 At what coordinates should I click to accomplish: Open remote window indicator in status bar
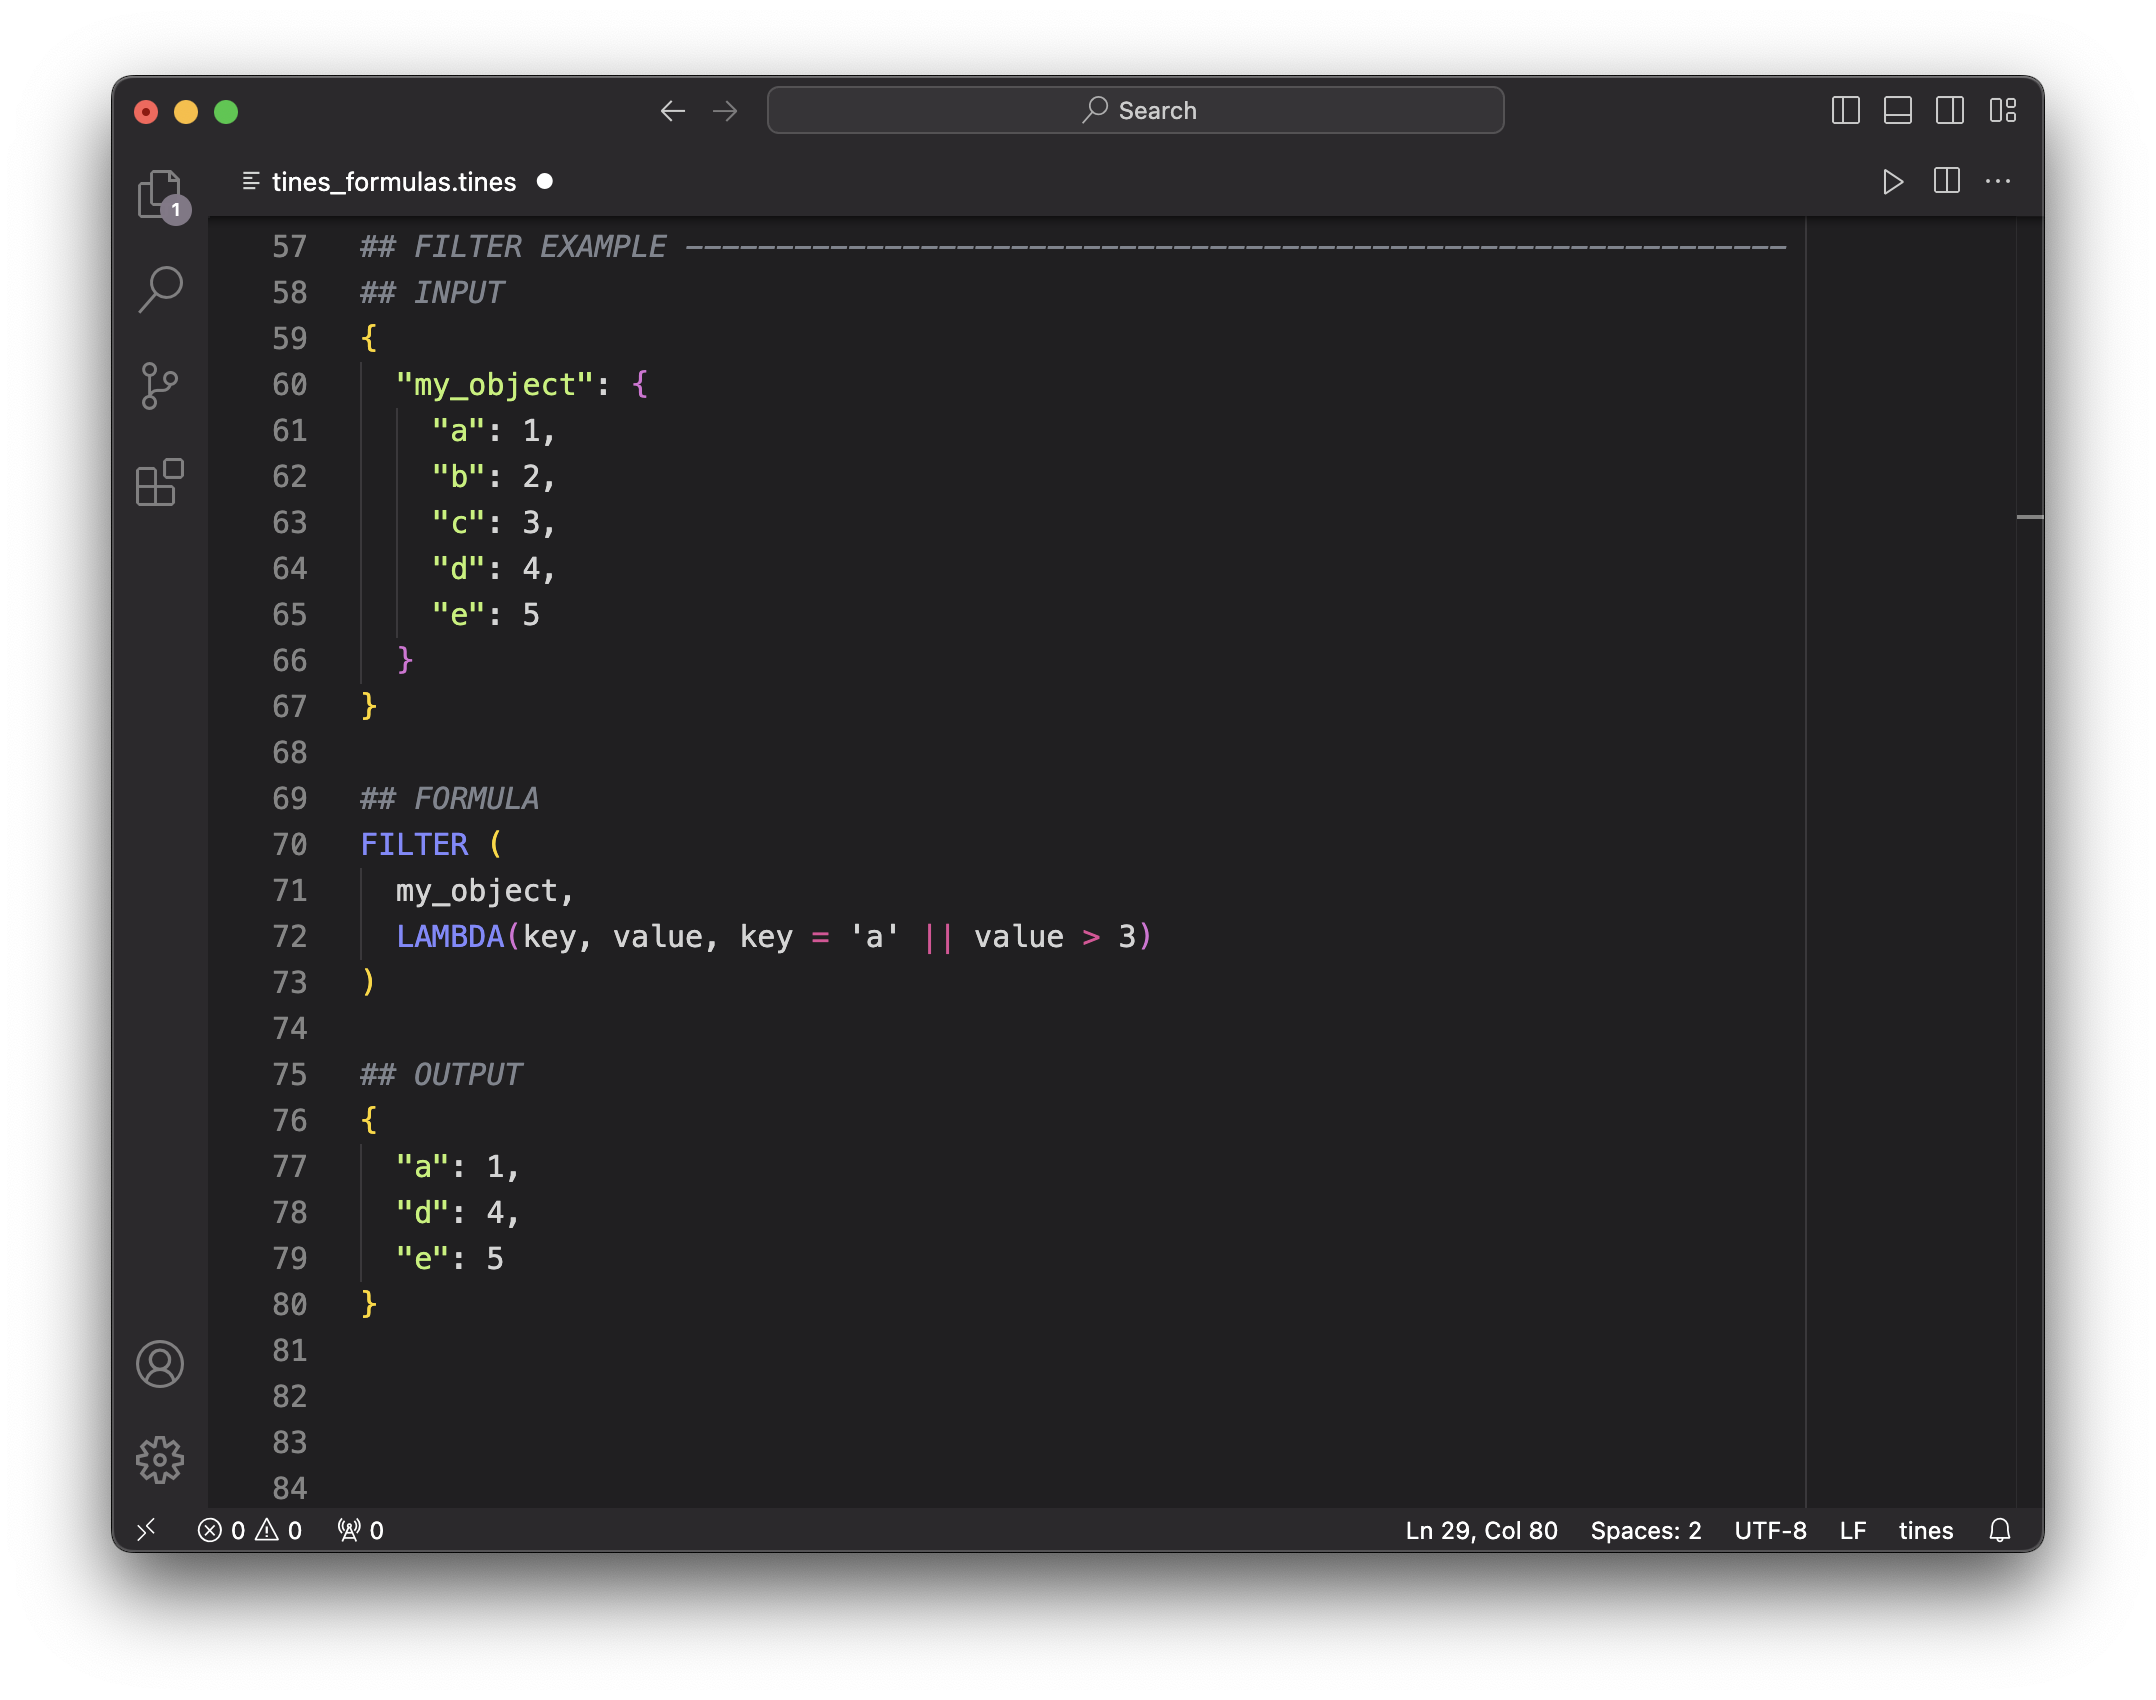coord(147,1530)
